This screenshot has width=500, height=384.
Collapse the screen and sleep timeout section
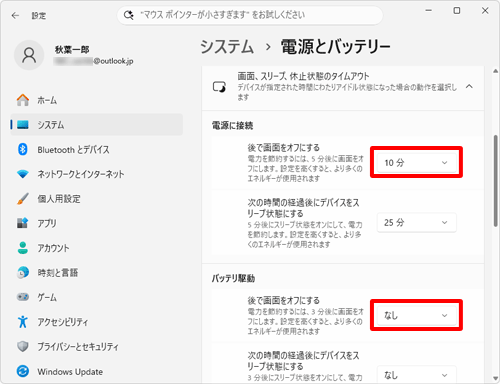point(469,87)
